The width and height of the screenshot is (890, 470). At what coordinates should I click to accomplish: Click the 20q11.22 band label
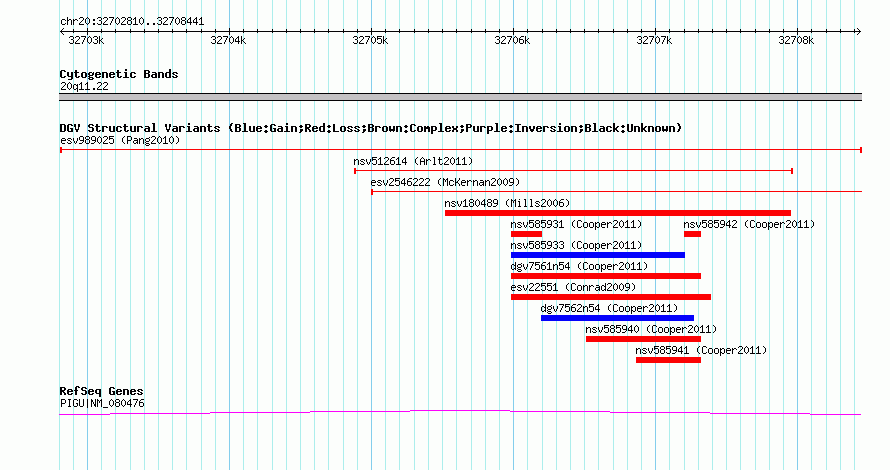pyautogui.click(x=84, y=86)
